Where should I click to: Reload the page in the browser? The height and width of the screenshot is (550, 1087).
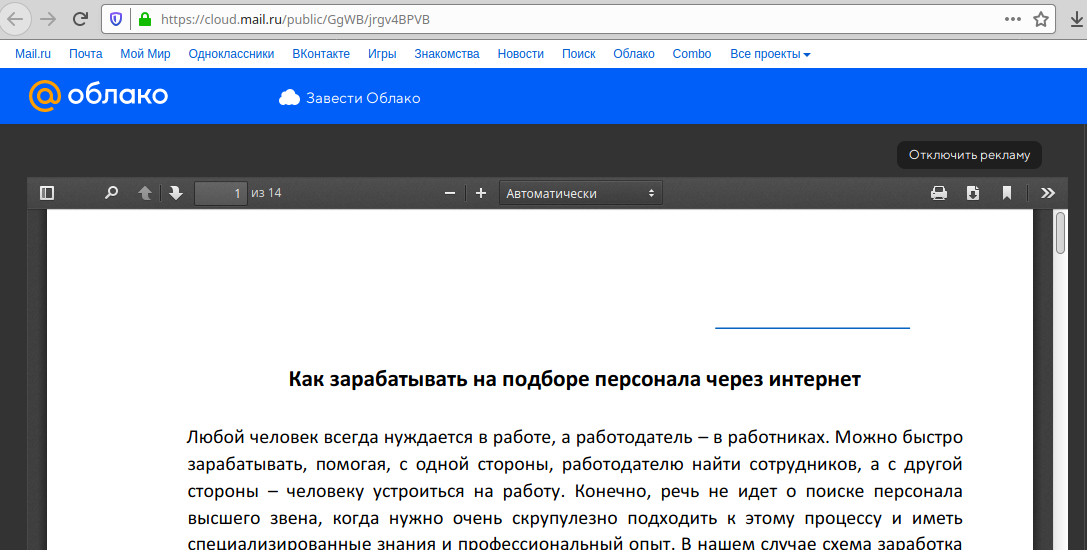click(x=81, y=19)
